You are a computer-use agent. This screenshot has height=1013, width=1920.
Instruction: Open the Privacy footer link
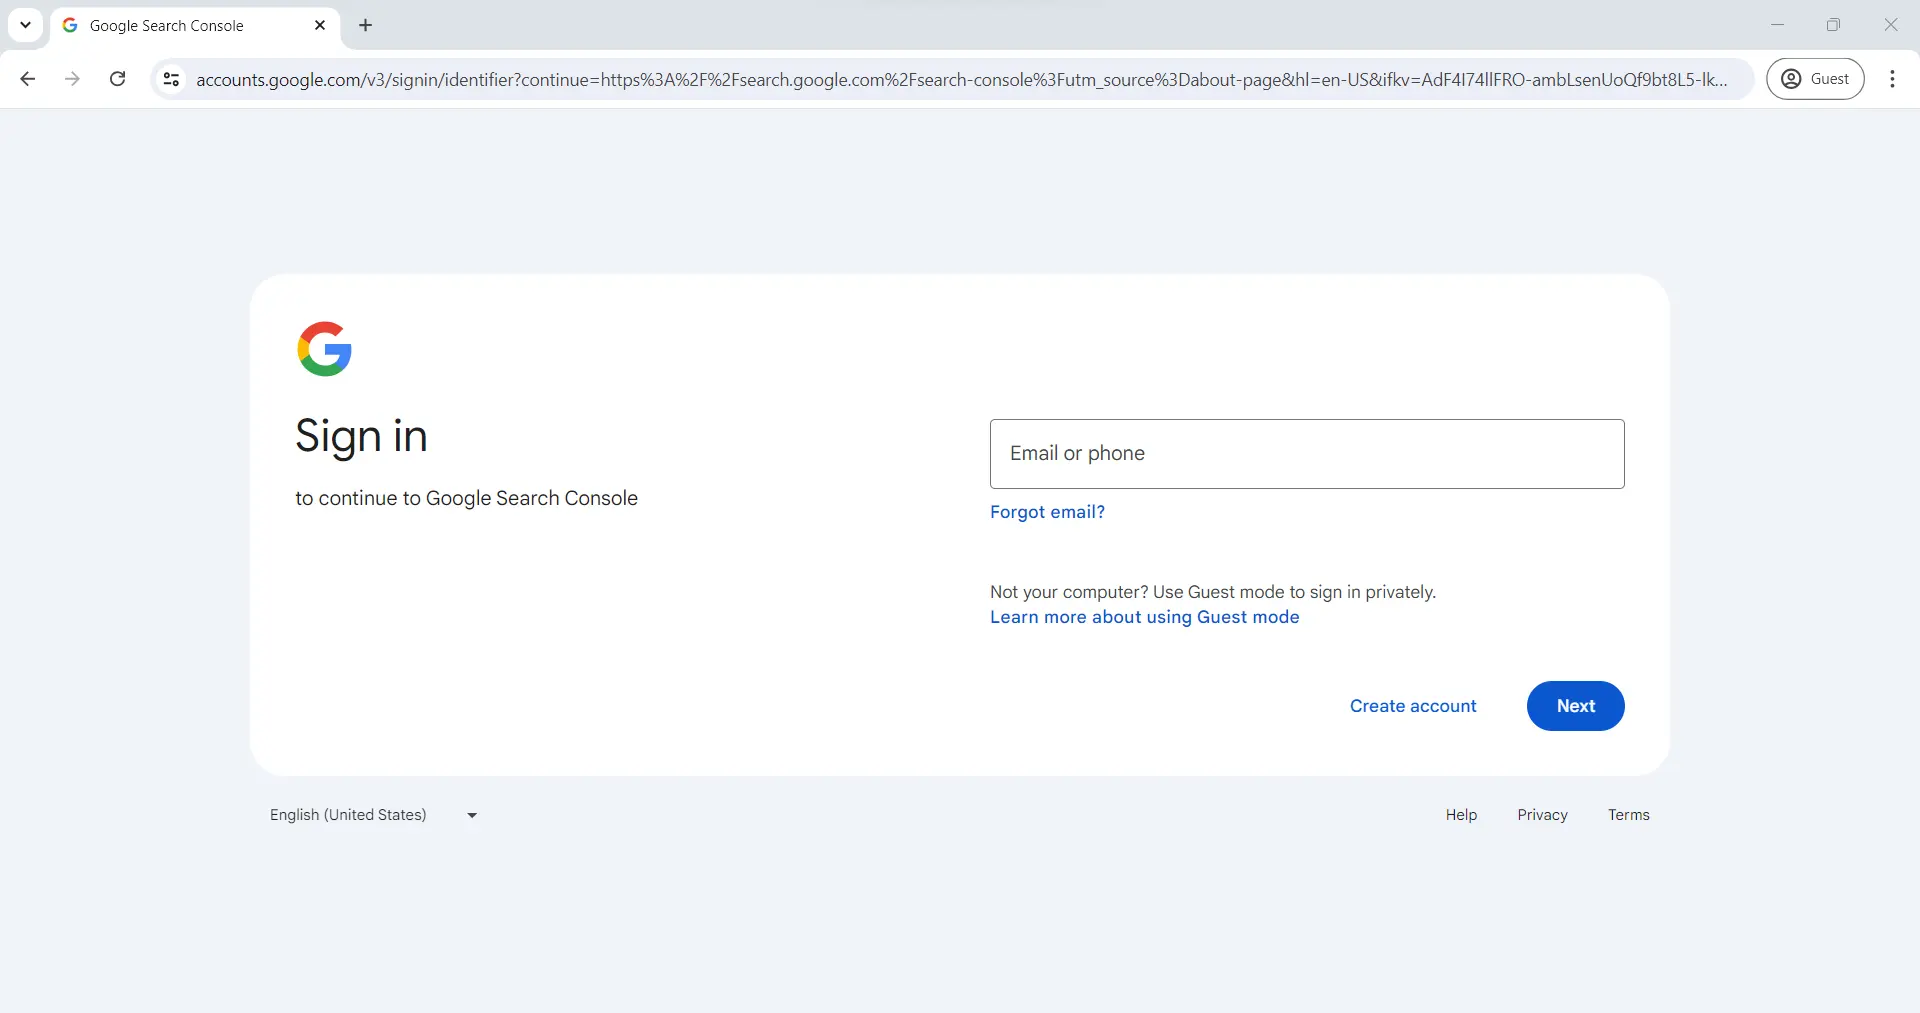[x=1542, y=815]
